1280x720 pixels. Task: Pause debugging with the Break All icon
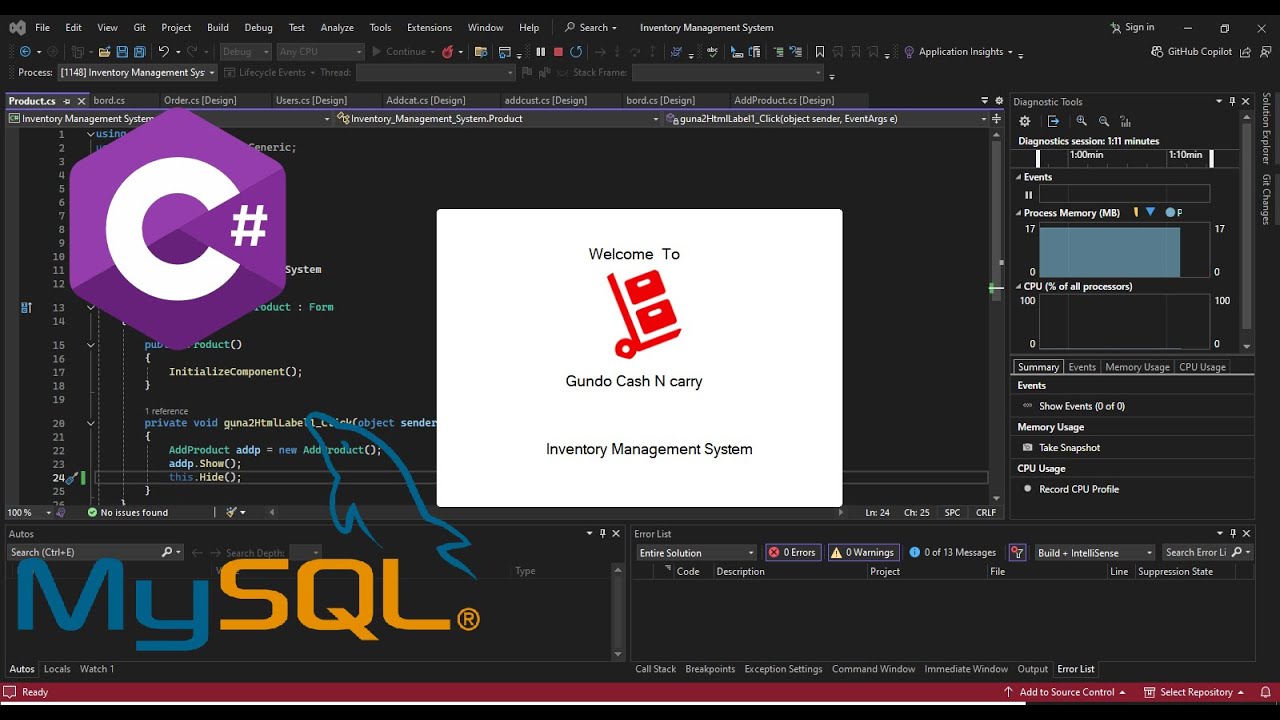click(541, 52)
